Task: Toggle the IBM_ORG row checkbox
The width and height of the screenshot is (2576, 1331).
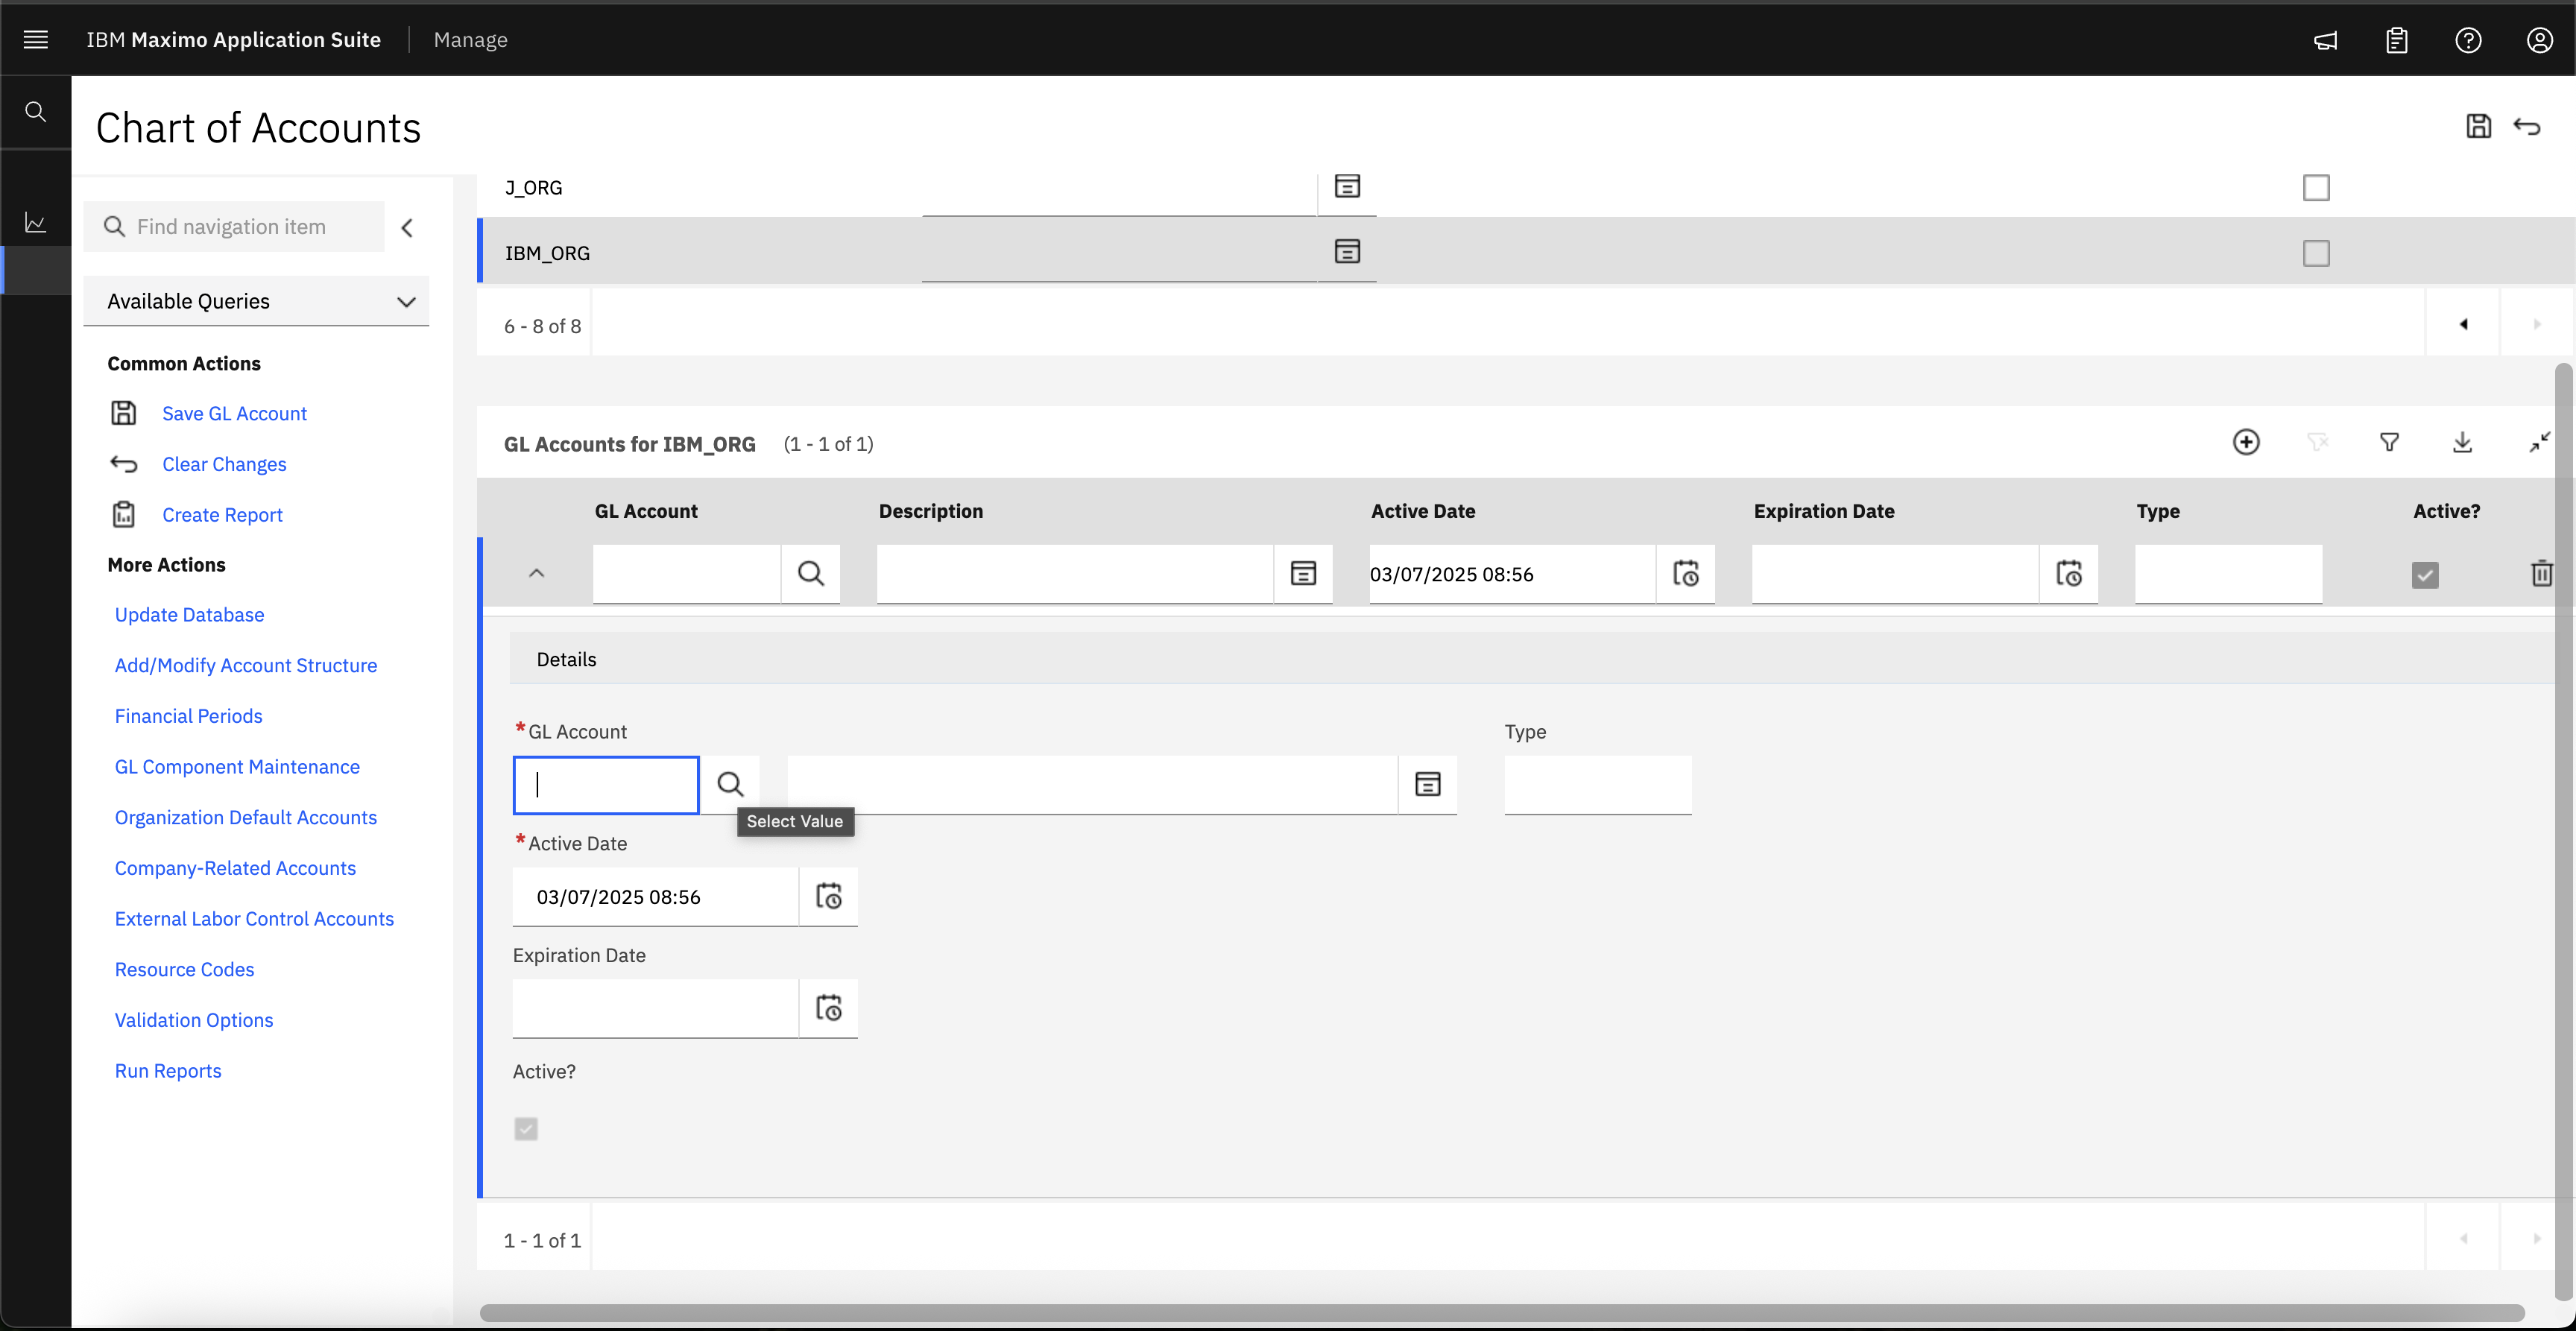Action: [2316, 253]
